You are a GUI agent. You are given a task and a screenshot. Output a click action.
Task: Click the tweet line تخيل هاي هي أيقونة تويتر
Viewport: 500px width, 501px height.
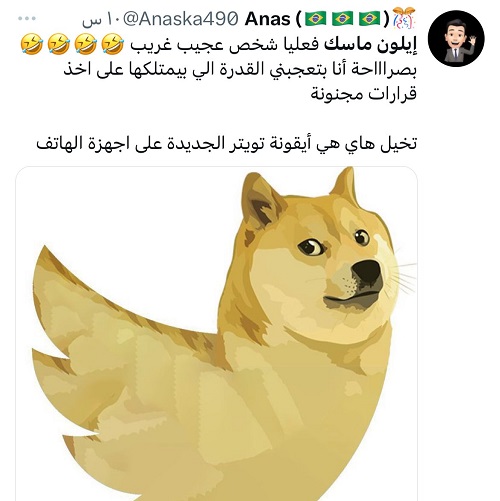(x=227, y=143)
